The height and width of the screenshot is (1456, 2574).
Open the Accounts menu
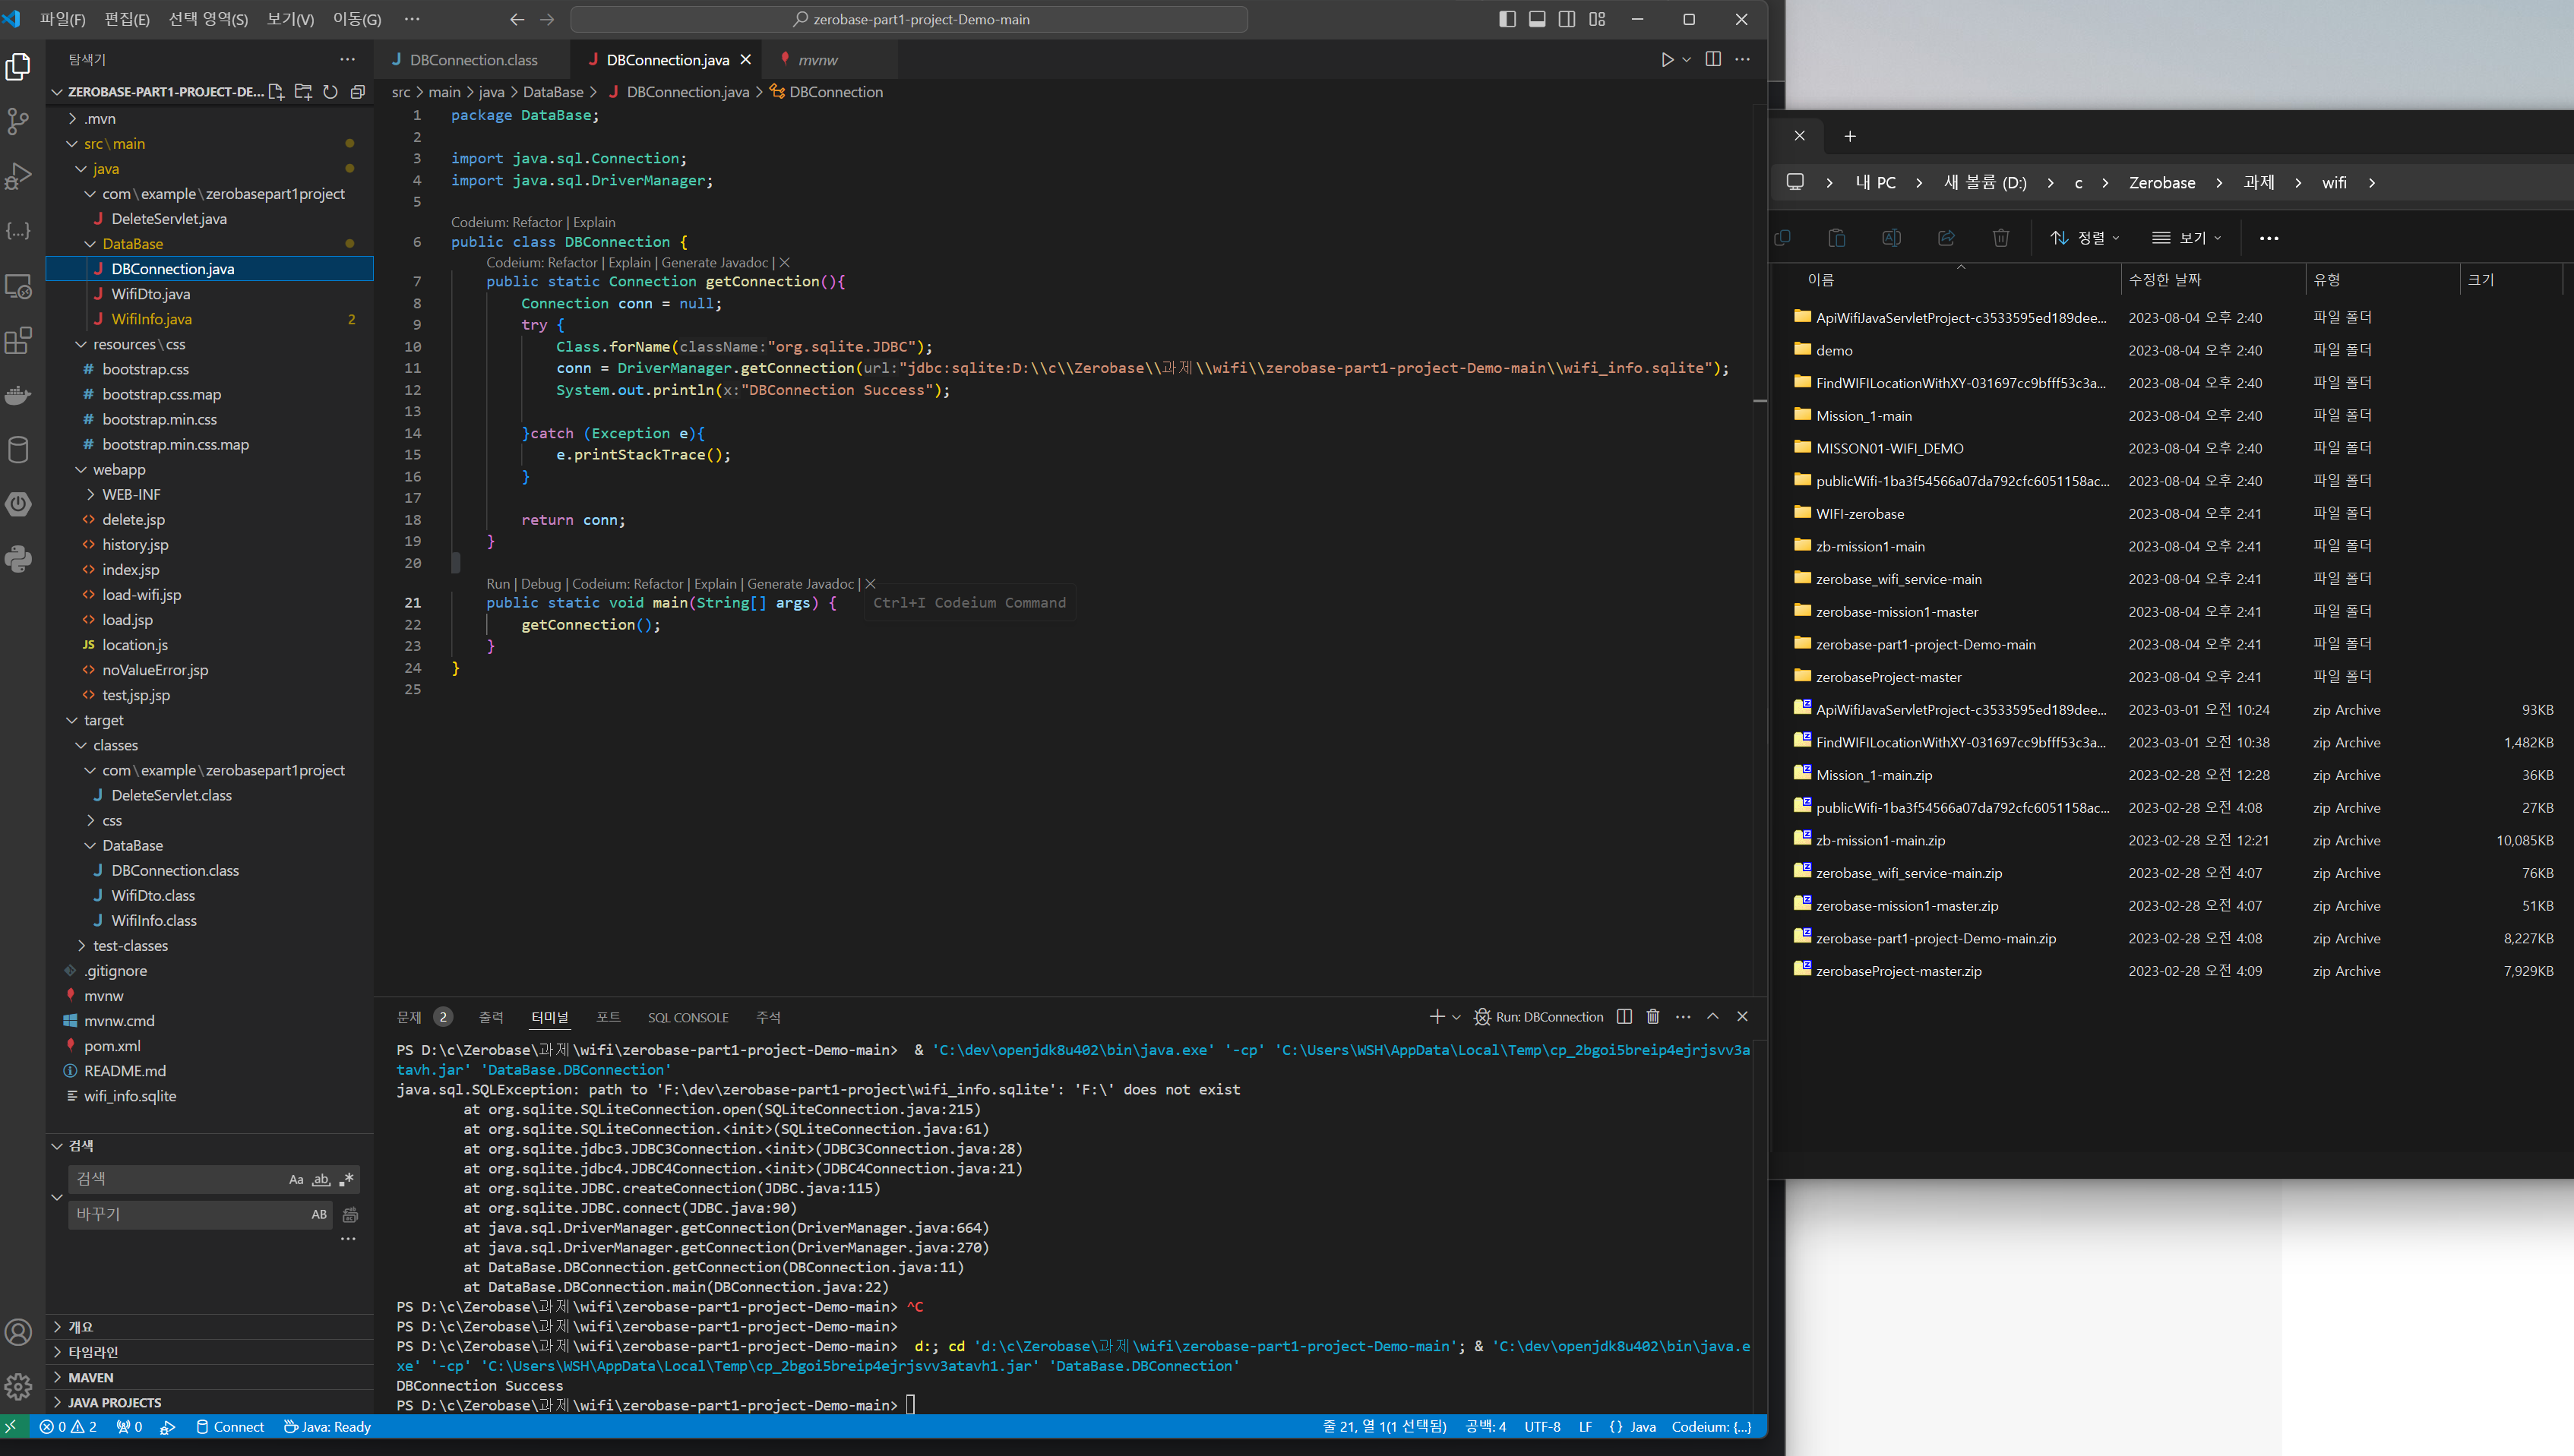18,1332
